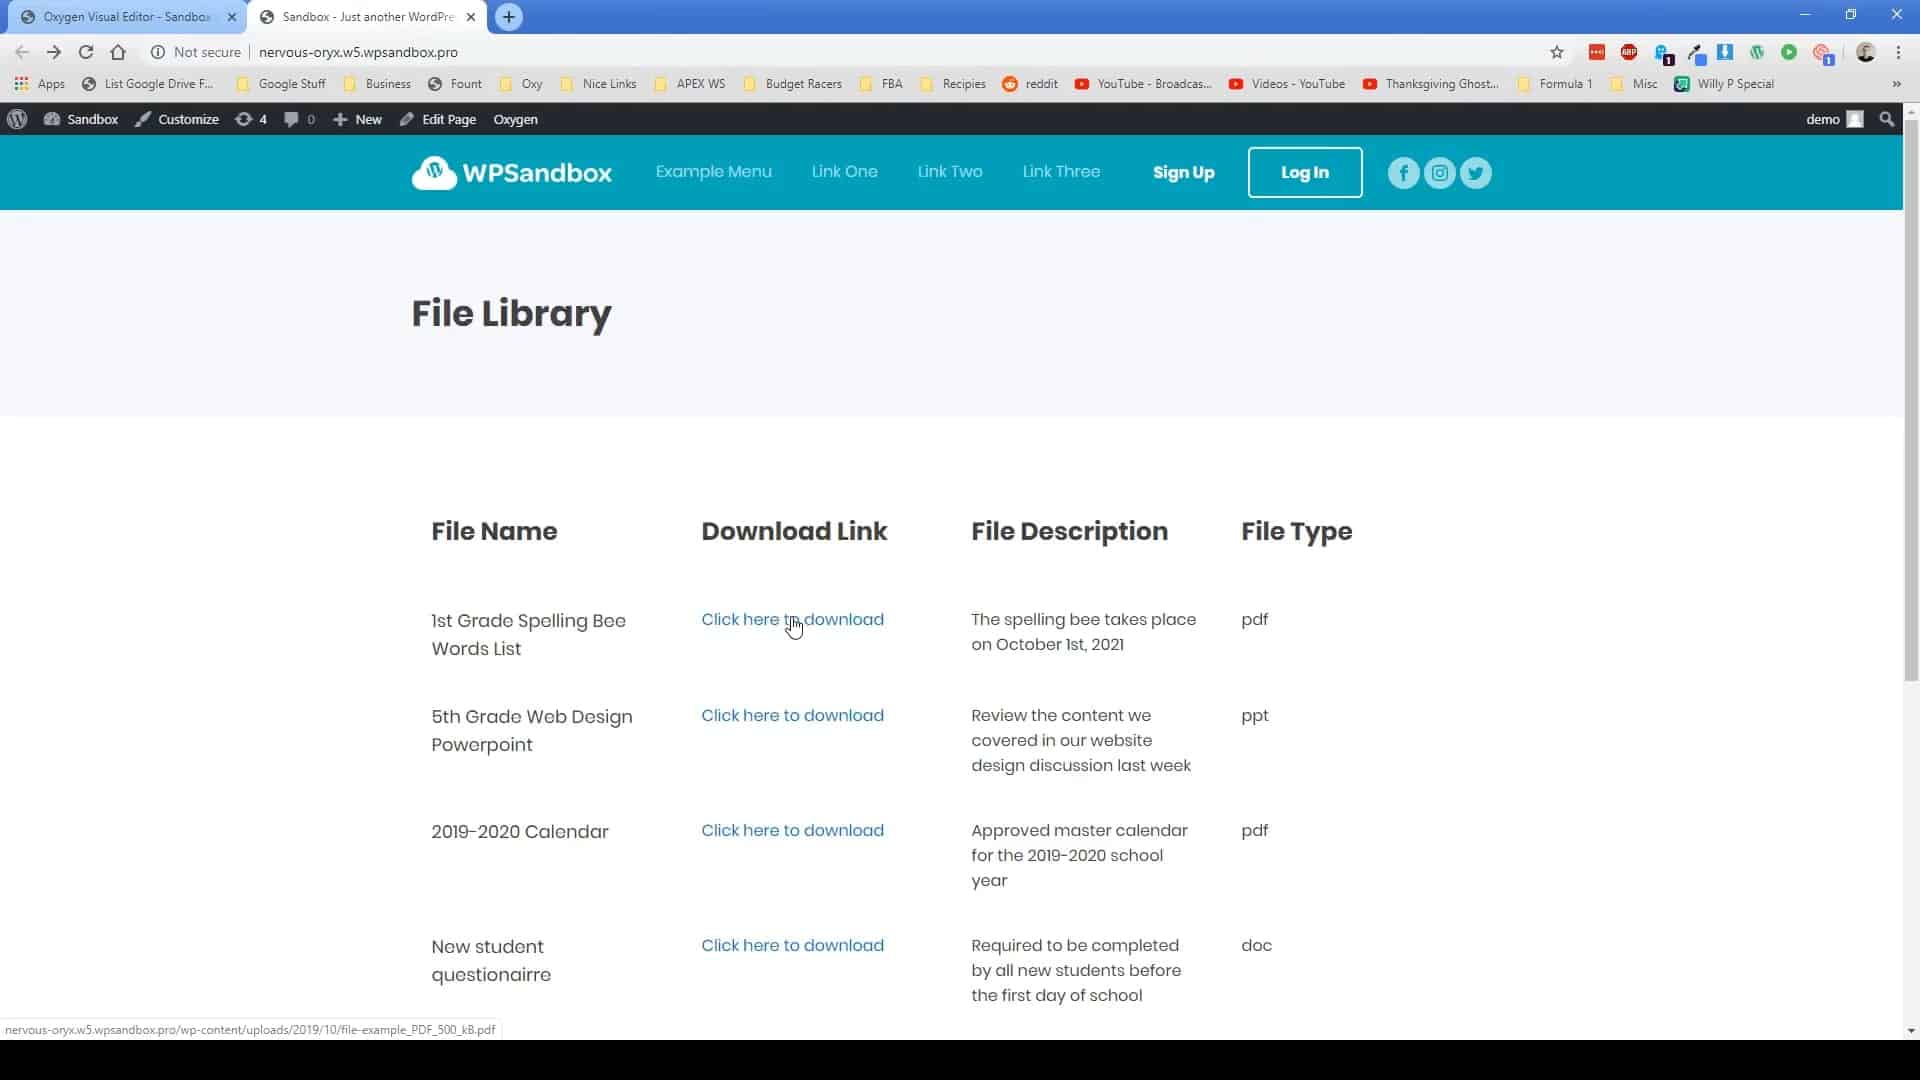This screenshot has width=1920, height=1080.
Task: Open the Example Menu nav item
Action: point(713,172)
